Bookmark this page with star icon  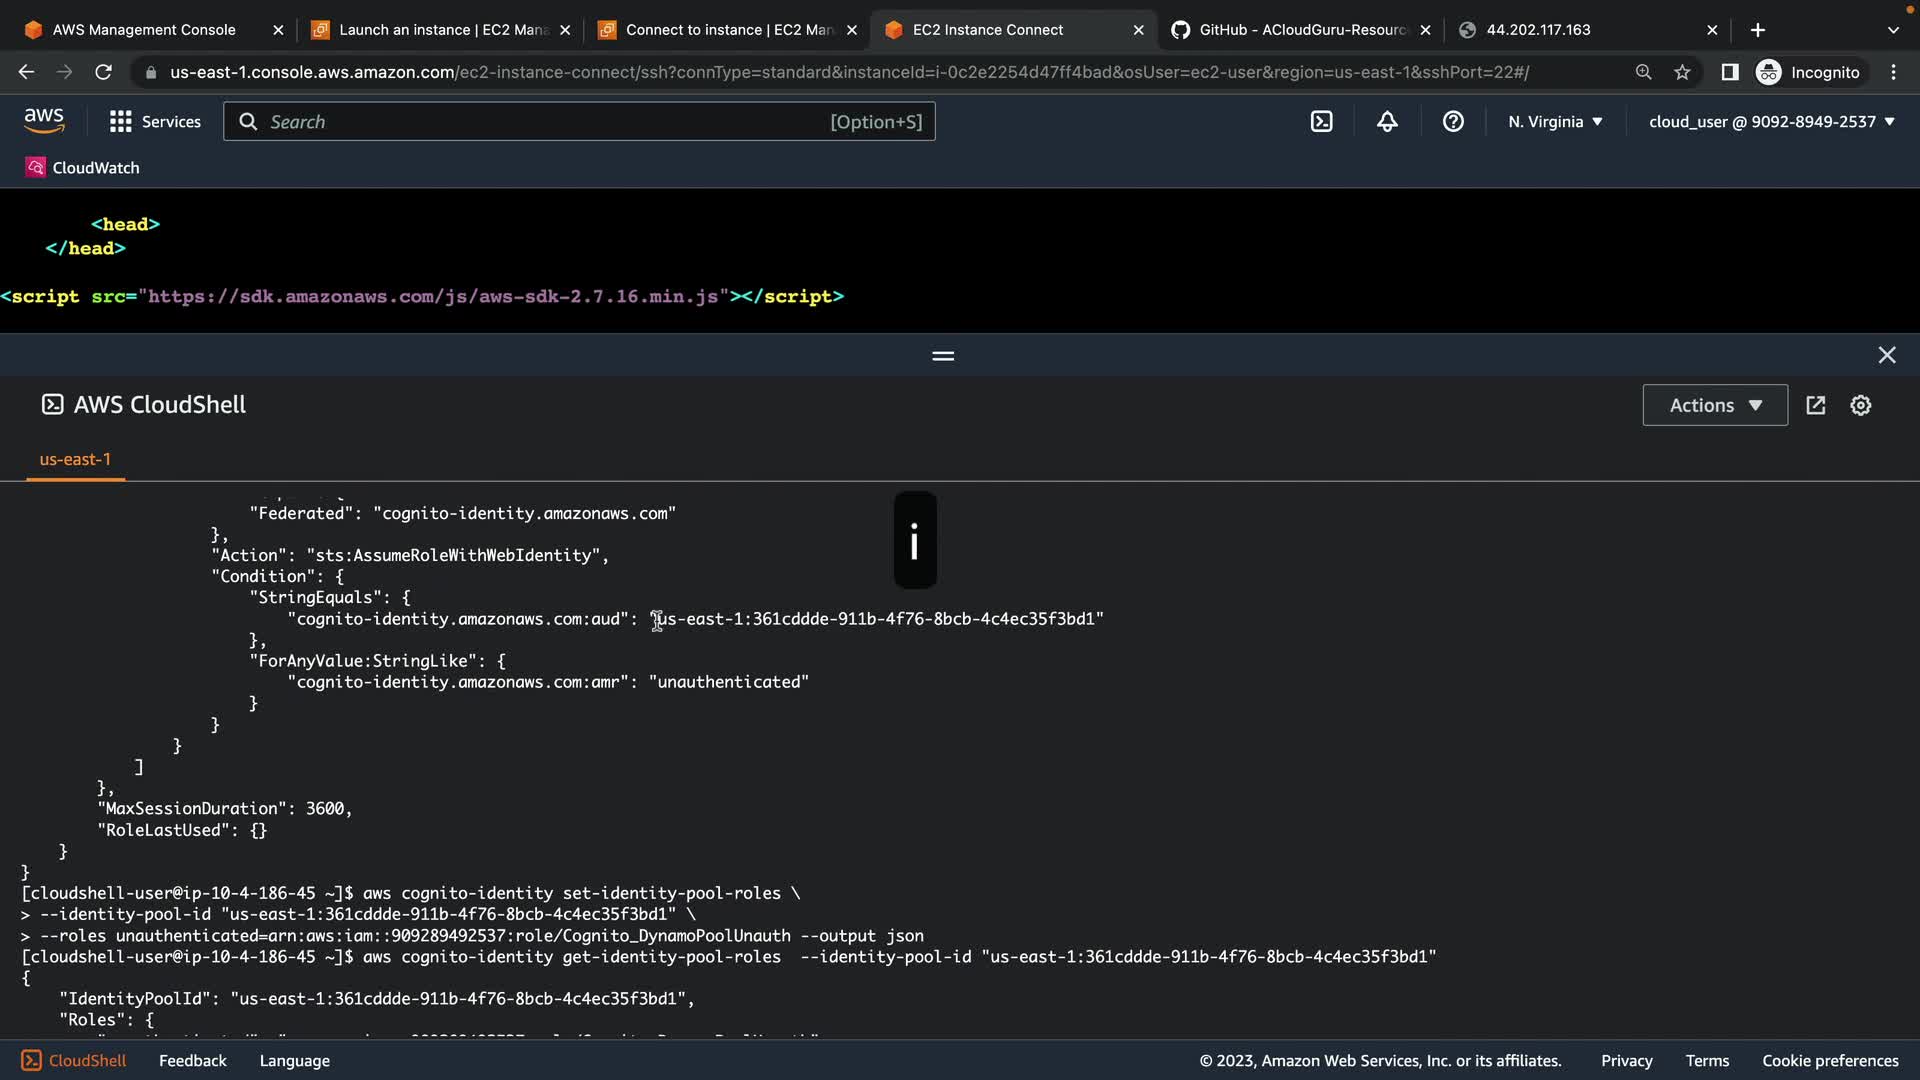pyautogui.click(x=1682, y=72)
